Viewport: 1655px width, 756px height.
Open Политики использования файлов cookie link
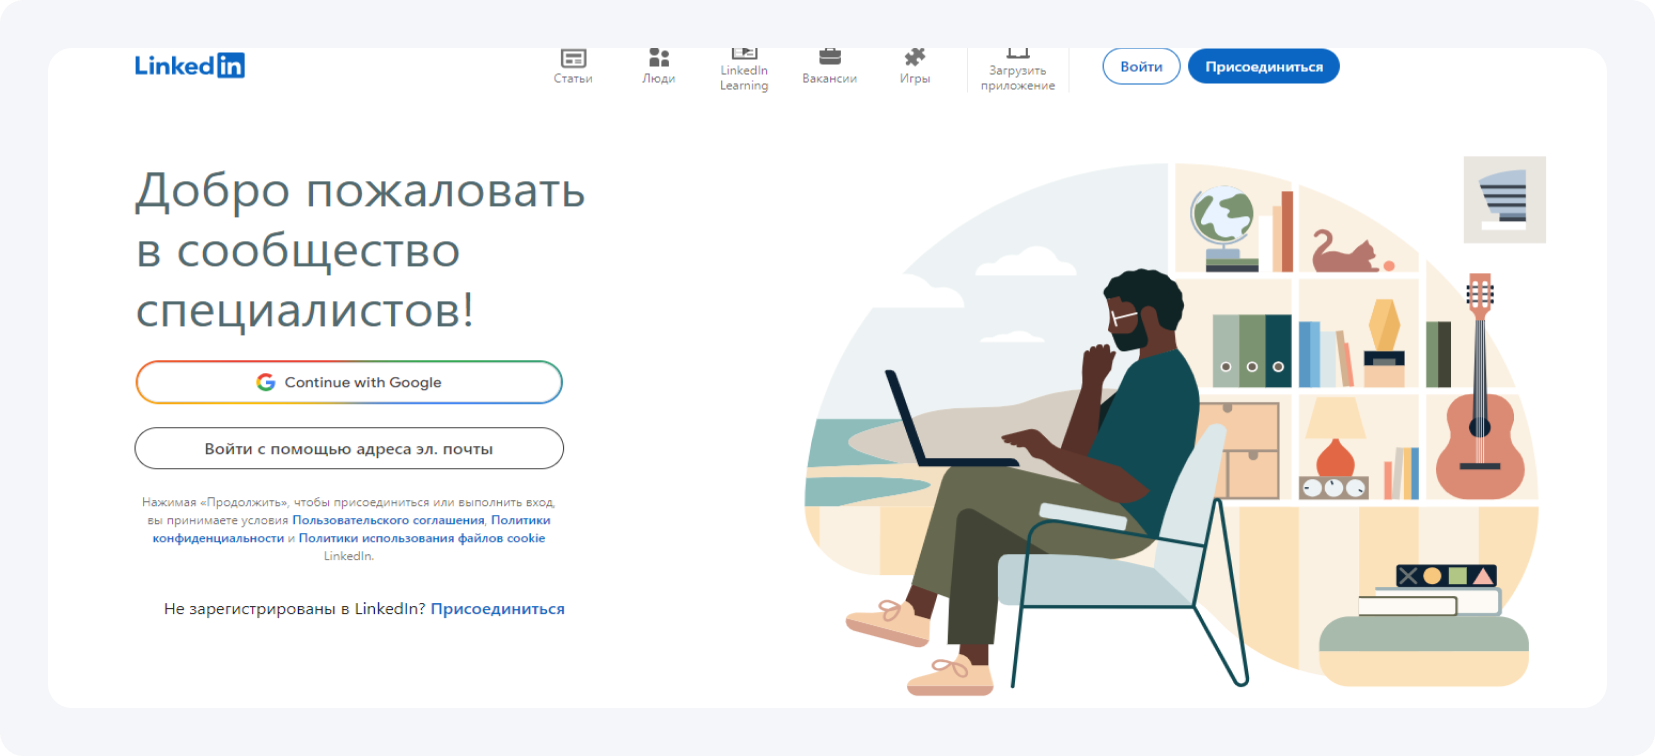(x=422, y=538)
